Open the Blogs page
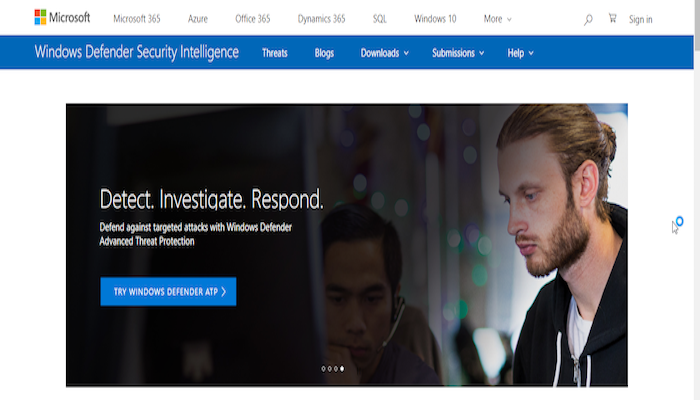The height and width of the screenshot is (400, 700). click(x=324, y=53)
